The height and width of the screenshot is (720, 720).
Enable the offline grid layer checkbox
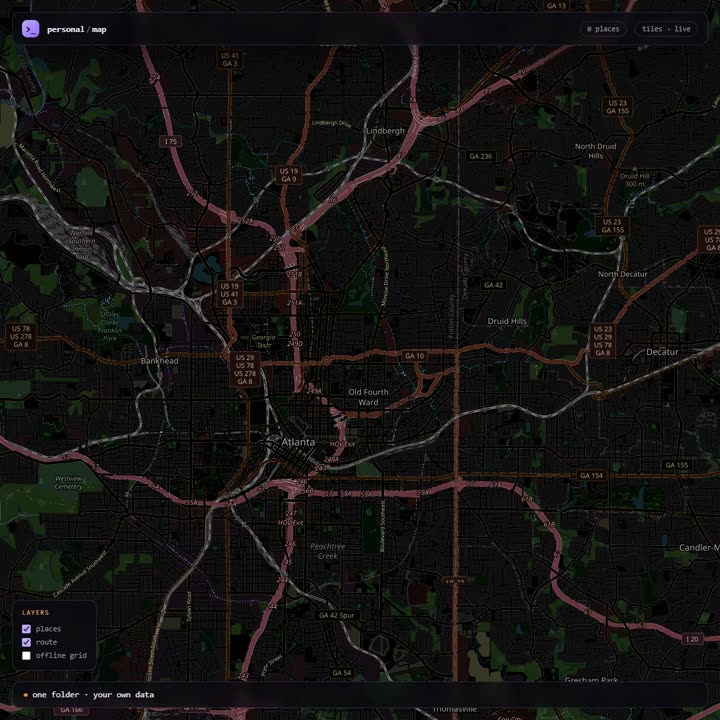tap(26, 655)
